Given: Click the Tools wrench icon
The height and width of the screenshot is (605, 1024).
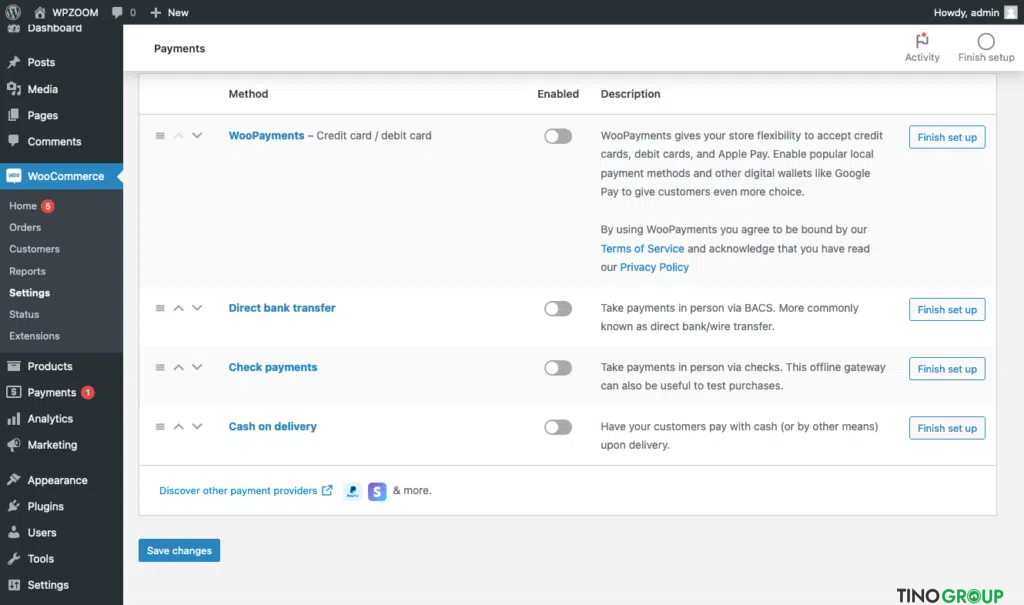Looking at the screenshot, I should tap(14, 559).
